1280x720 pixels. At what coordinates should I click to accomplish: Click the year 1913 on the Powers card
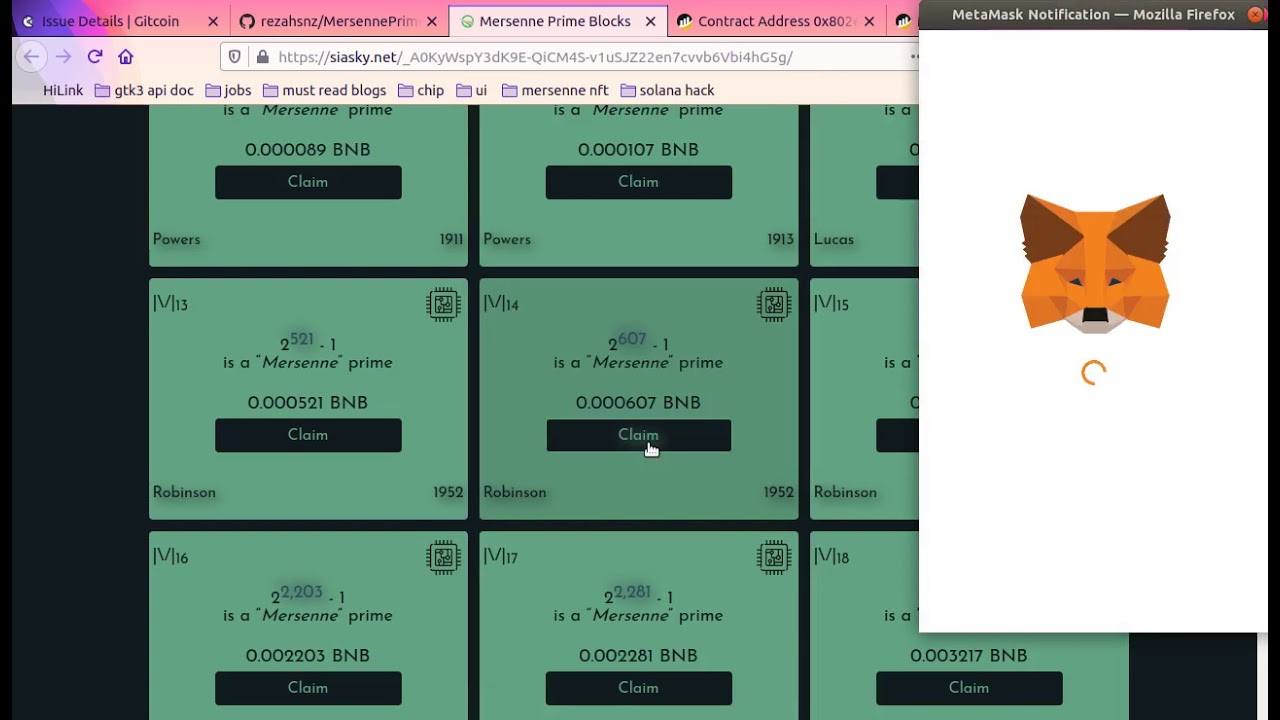[780, 239]
